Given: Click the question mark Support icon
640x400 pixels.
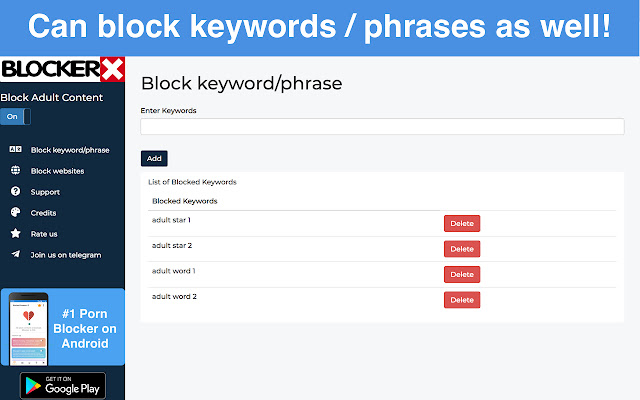Looking at the screenshot, I should click(x=15, y=192).
